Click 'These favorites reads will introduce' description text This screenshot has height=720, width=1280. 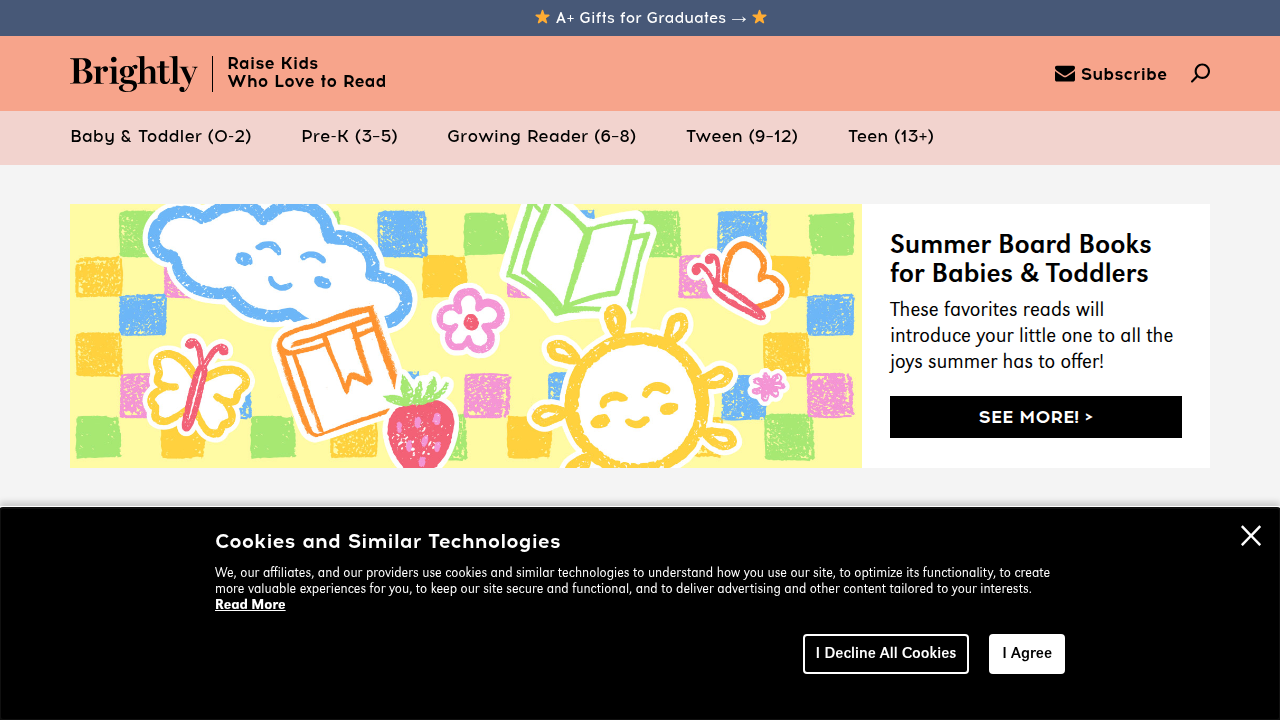point(1032,335)
